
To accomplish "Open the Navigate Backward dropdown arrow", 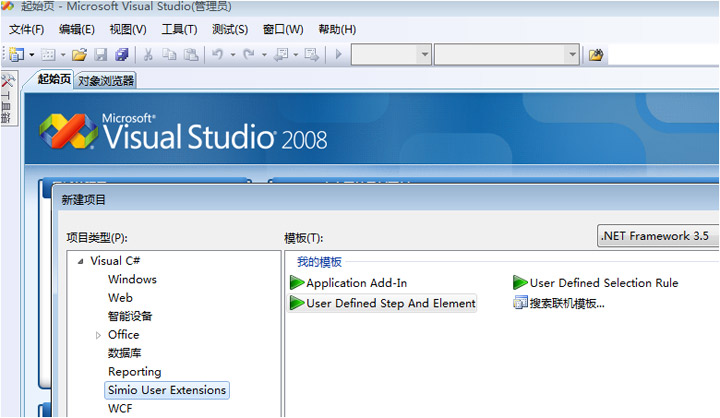I will pyautogui.click(x=296, y=55).
